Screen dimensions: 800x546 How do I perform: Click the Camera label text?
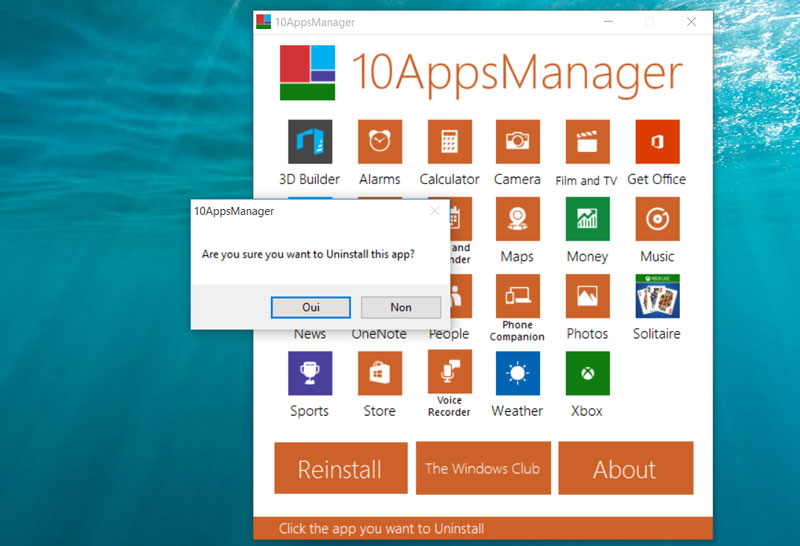pyautogui.click(x=517, y=179)
